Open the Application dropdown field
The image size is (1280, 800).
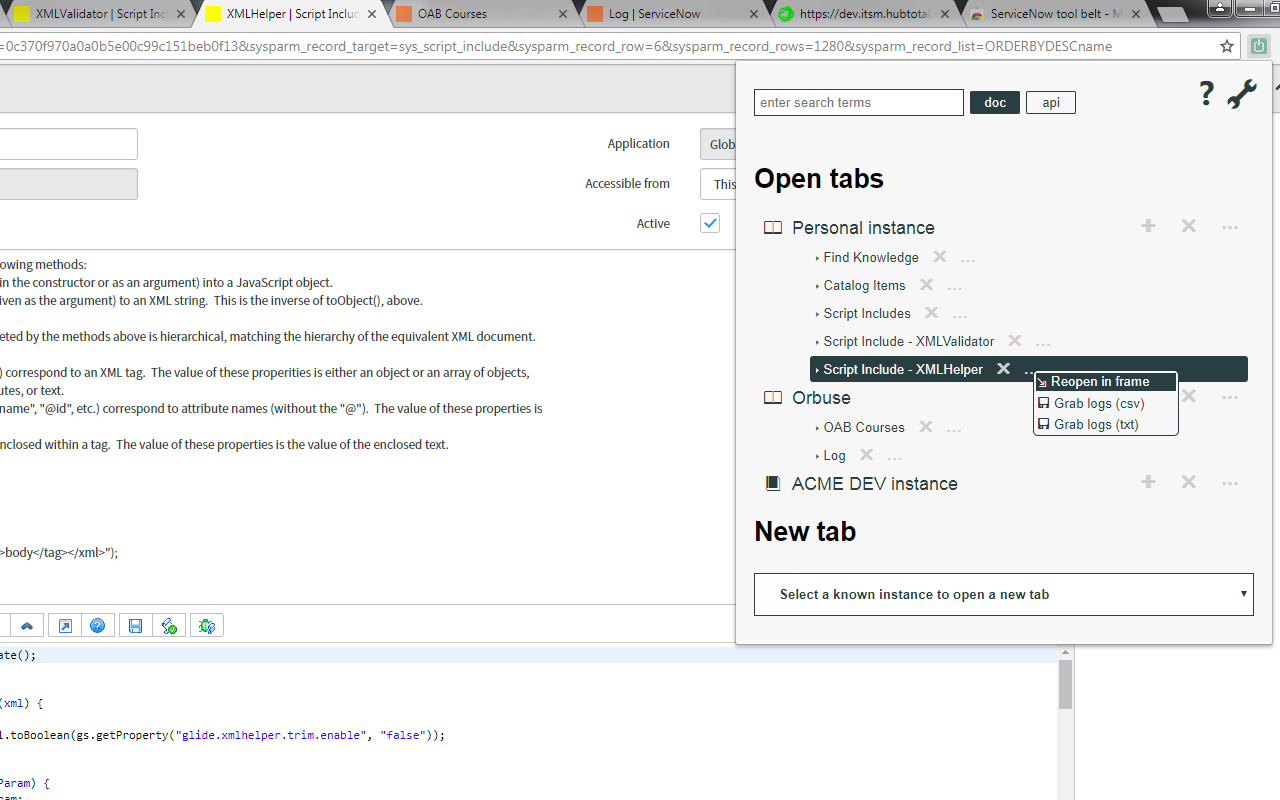coord(718,144)
